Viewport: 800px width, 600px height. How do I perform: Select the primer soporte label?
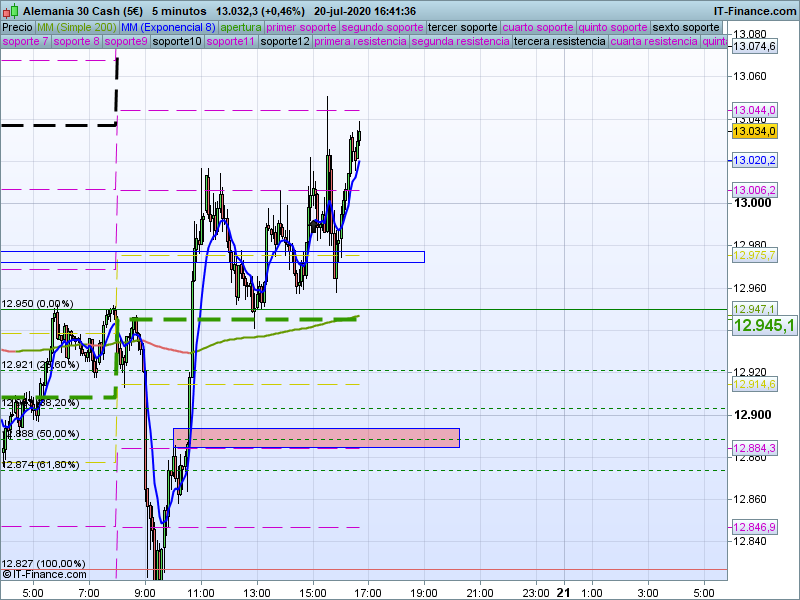click(x=301, y=27)
